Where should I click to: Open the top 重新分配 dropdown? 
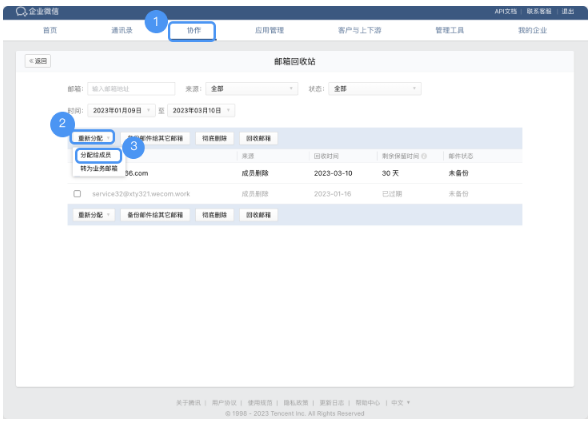click(93, 138)
